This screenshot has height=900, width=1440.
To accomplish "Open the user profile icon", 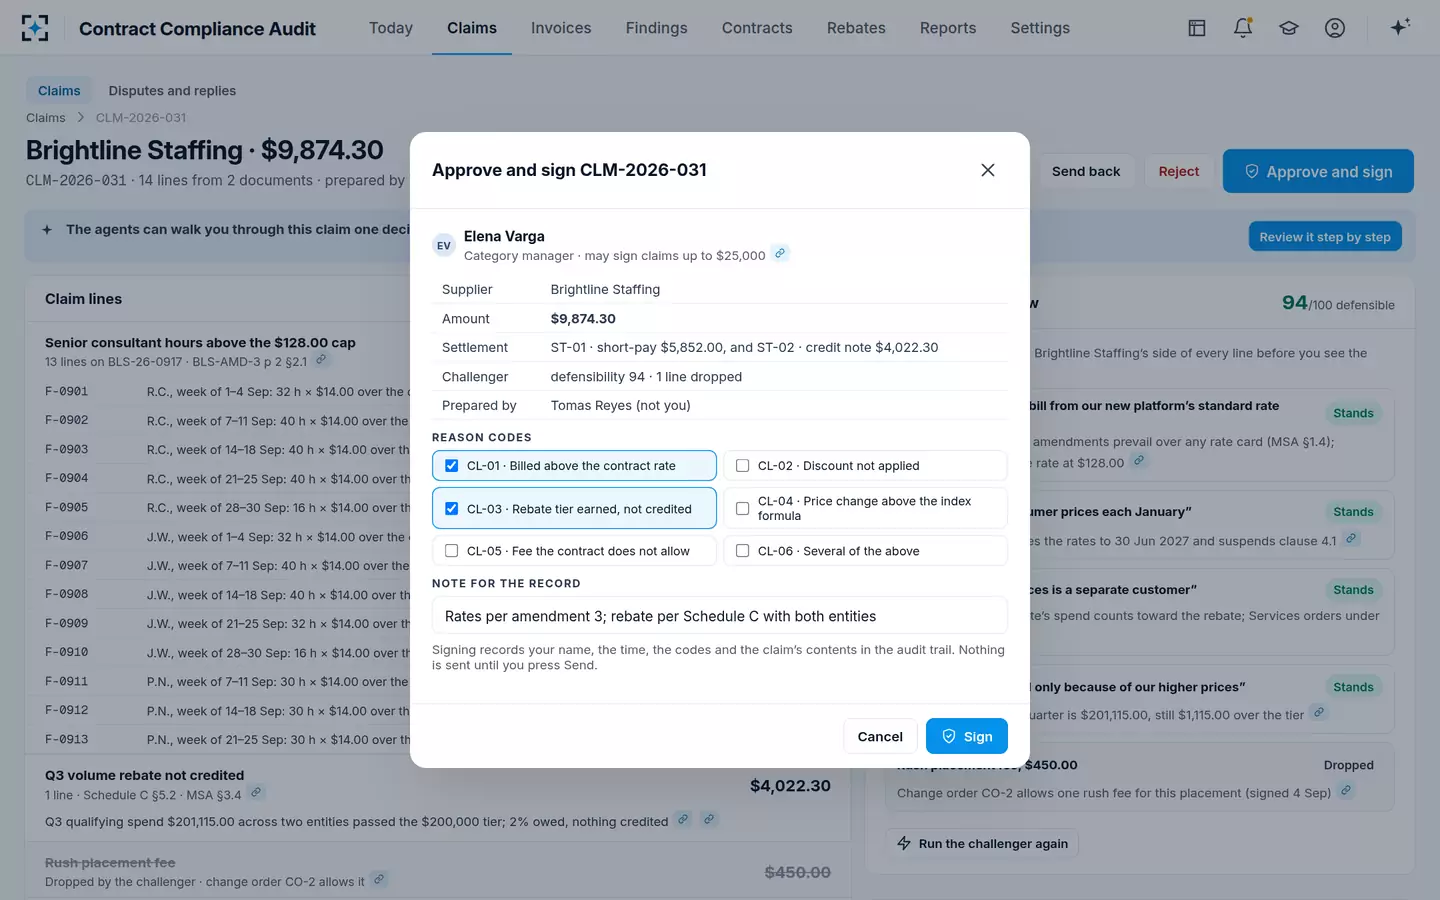I will 1335,28.
